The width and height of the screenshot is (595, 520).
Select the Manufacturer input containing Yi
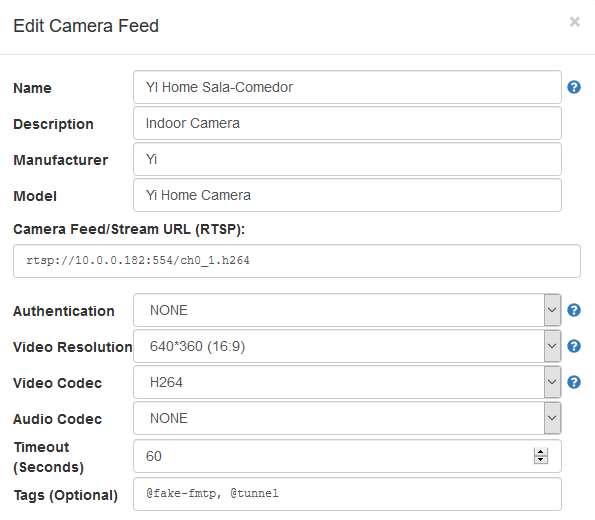point(347,159)
